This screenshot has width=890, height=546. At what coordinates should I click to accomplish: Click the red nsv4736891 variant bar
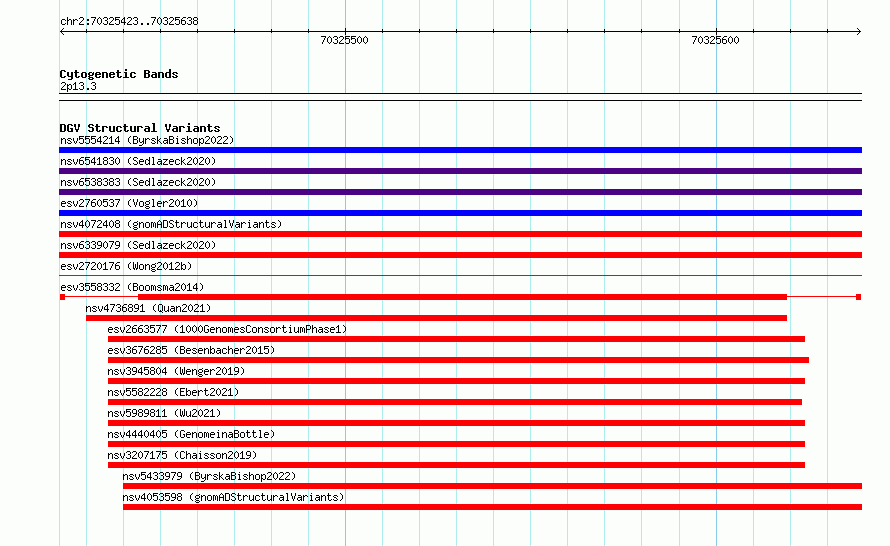(x=436, y=318)
